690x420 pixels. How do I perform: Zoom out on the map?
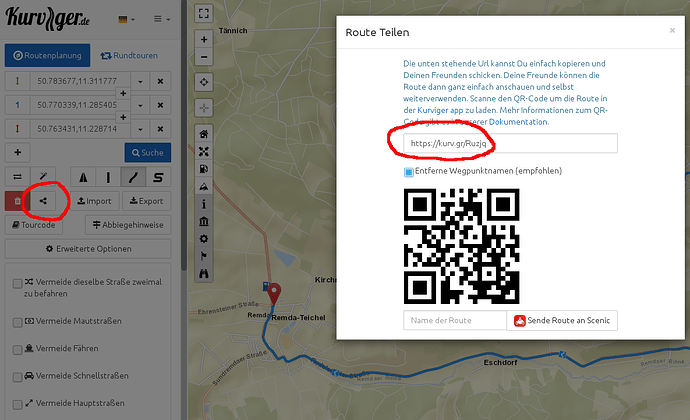(204, 57)
